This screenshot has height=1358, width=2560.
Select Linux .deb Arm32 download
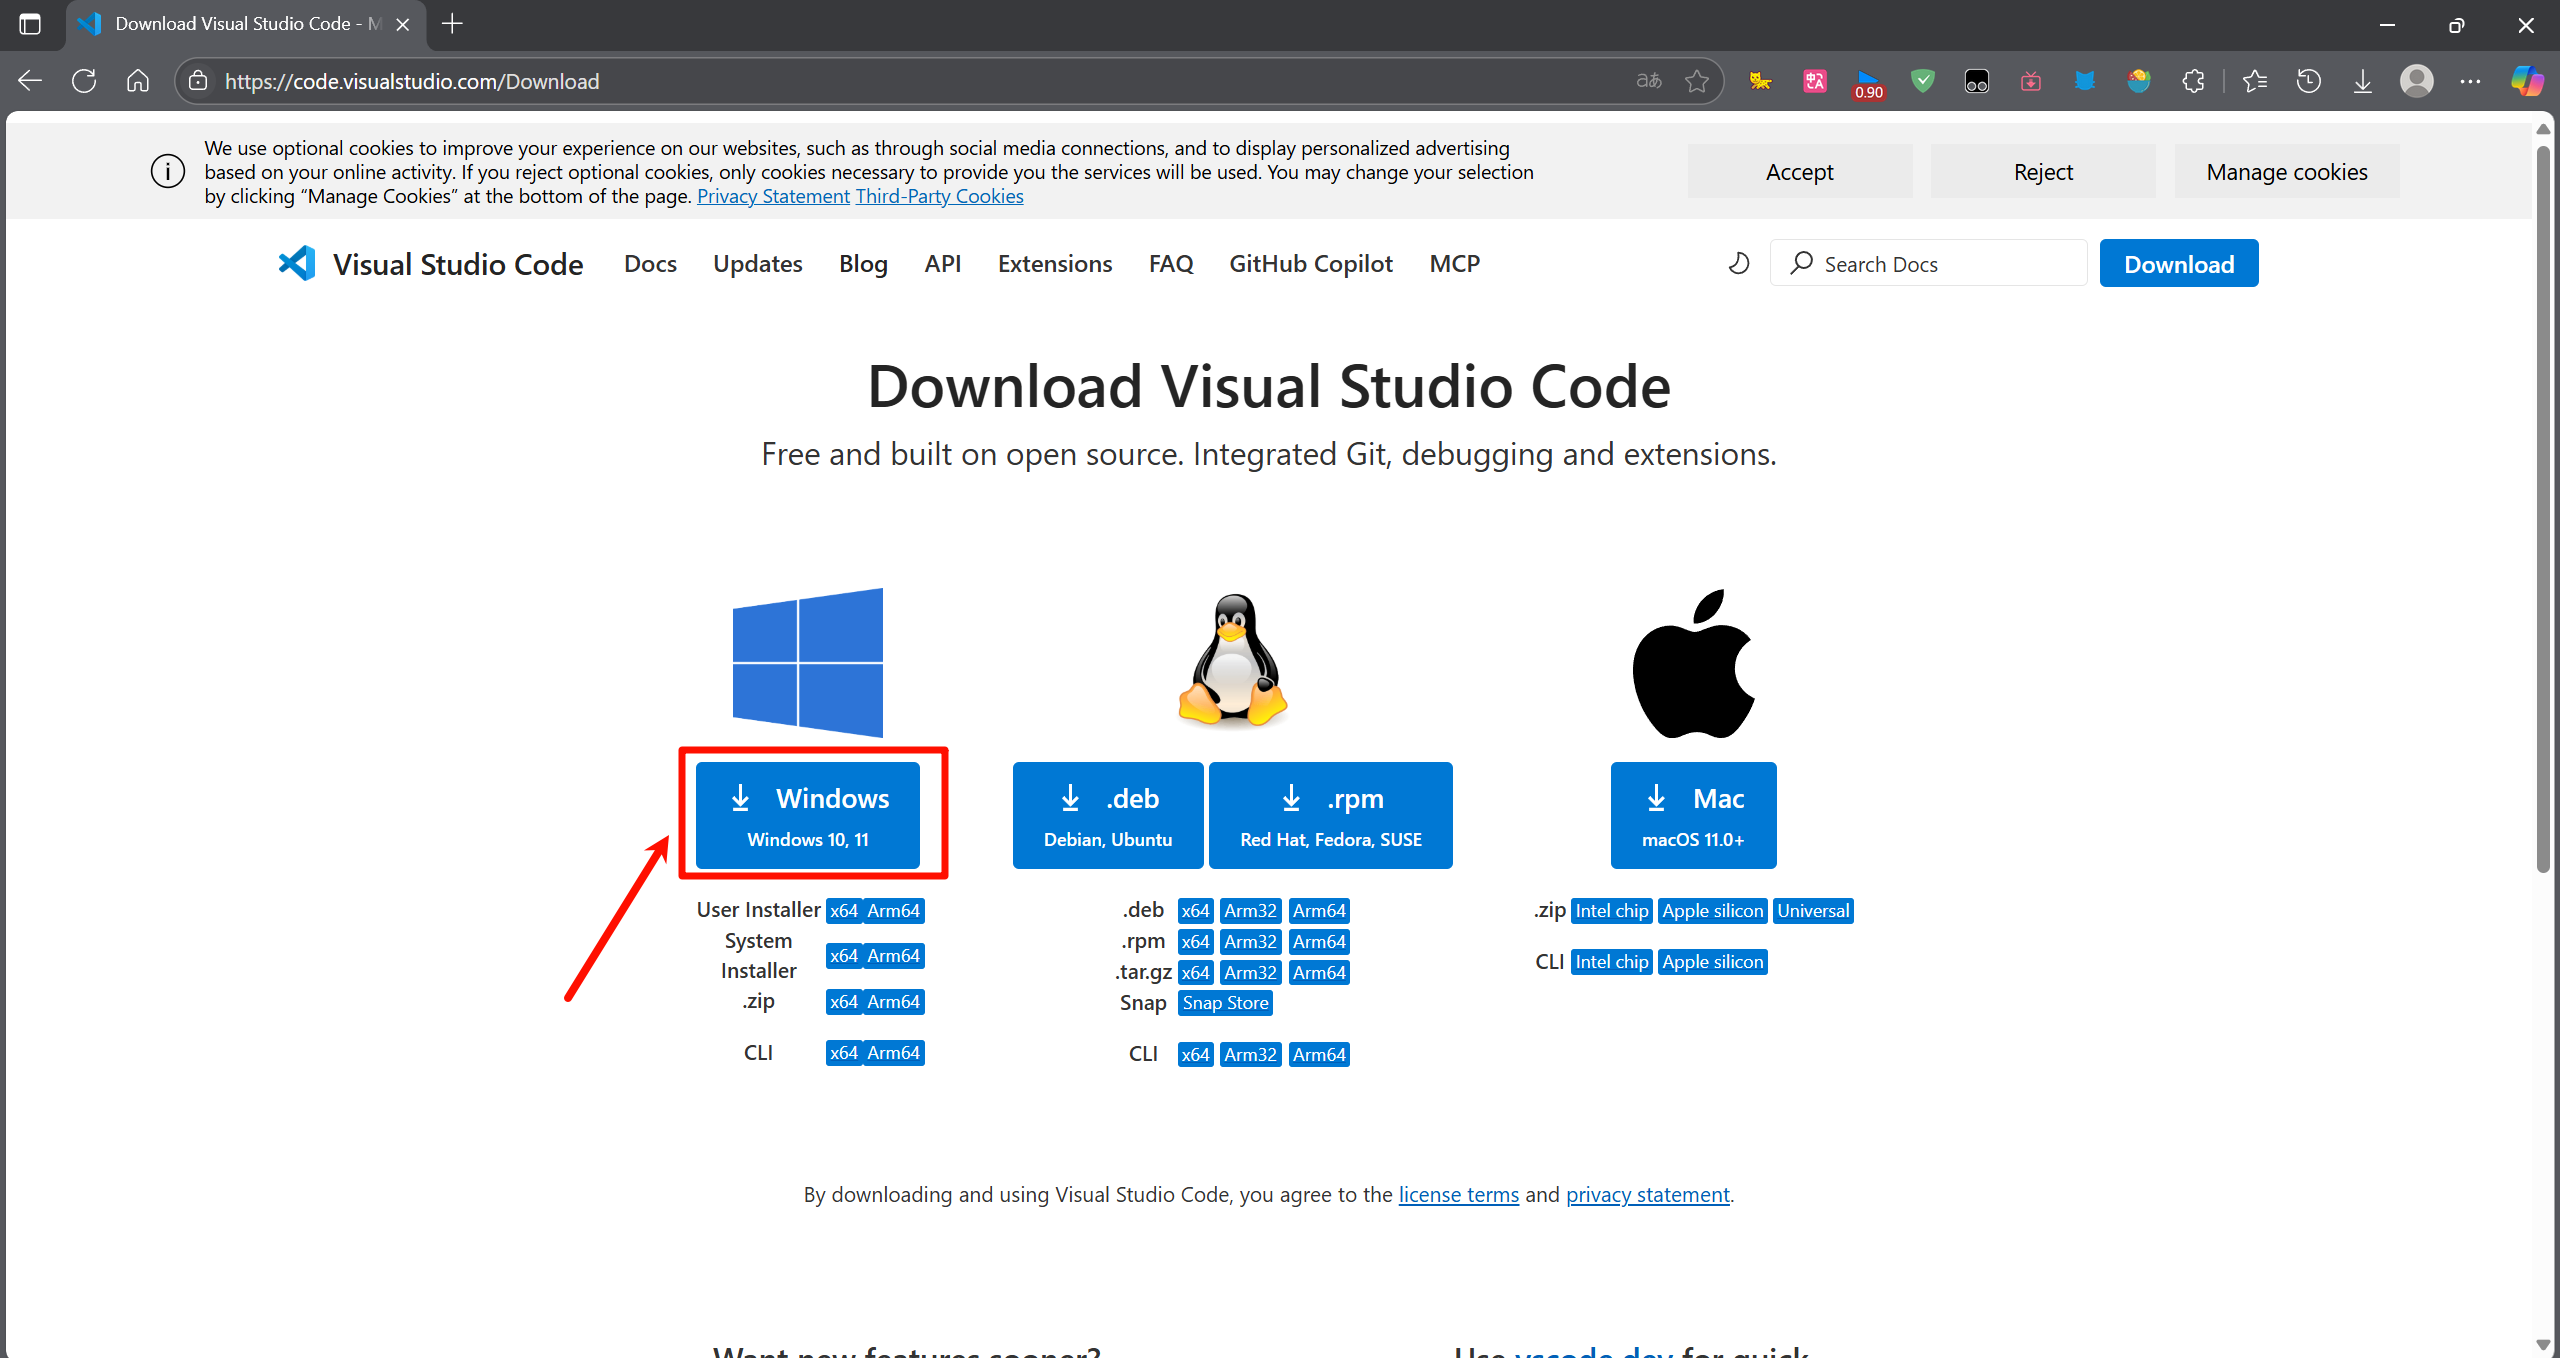click(1250, 911)
